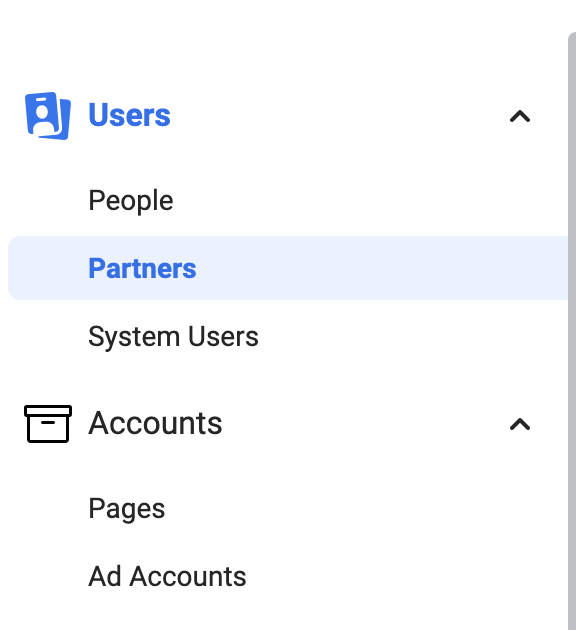The height and width of the screenshot is (630, 576).
Task: Toggle the Accounts group by its up arrow
Action: coord(520,424)
